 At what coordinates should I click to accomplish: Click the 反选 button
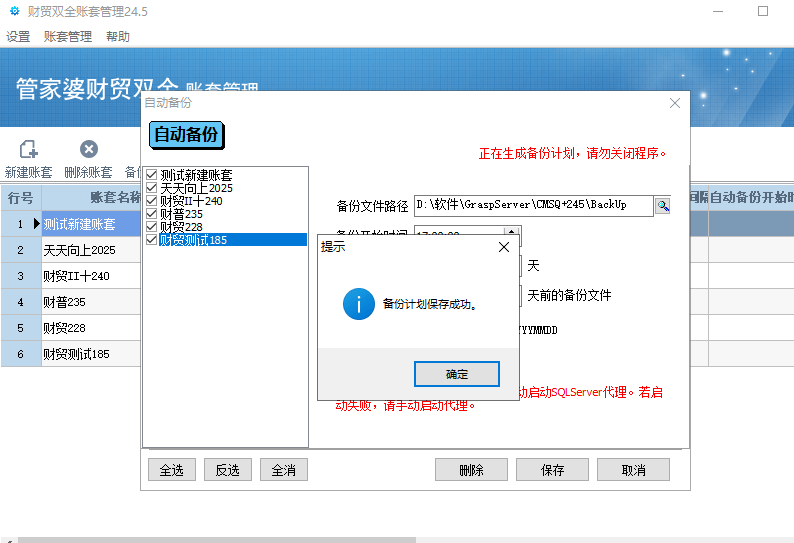pyautogui.click(x=228, y=470)
